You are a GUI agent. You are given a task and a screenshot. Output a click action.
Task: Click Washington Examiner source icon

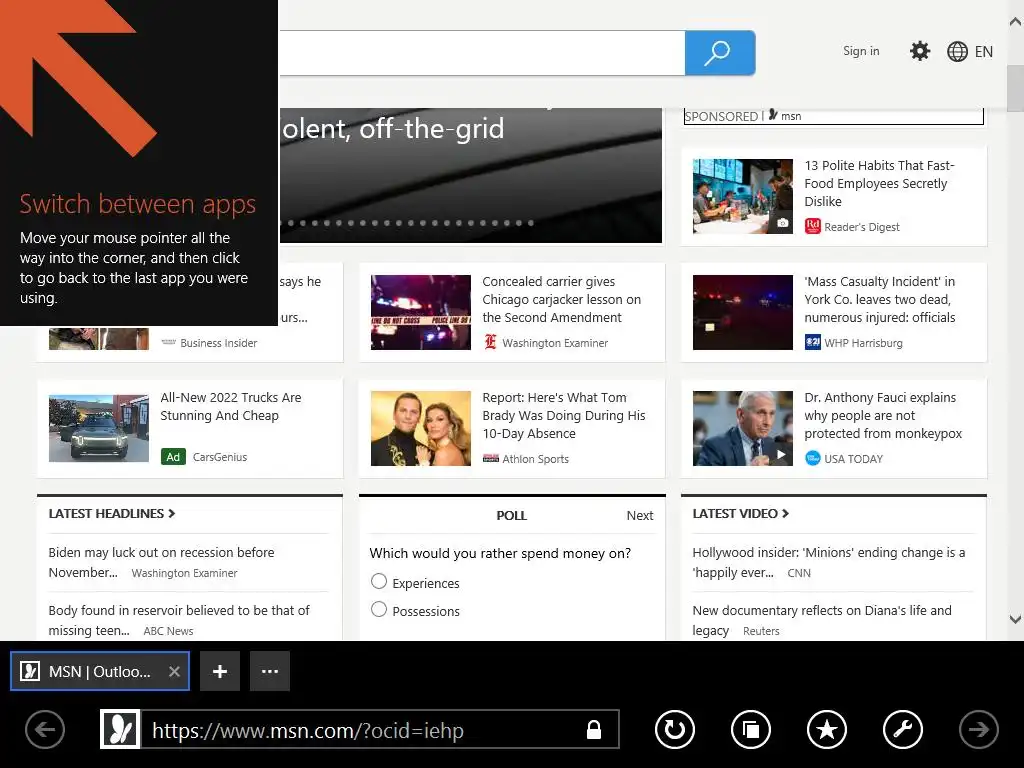click(490, 342)
